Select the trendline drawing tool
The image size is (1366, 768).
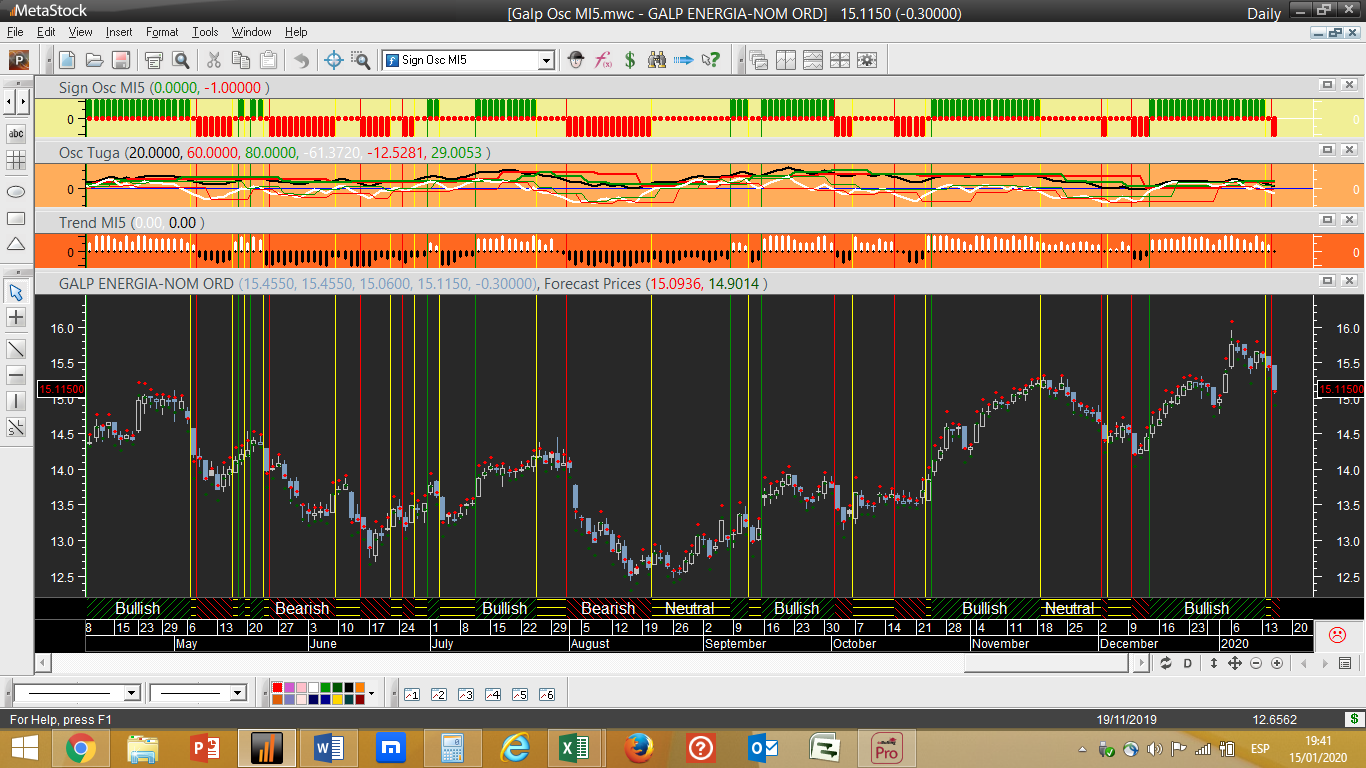tap(16, 348)
